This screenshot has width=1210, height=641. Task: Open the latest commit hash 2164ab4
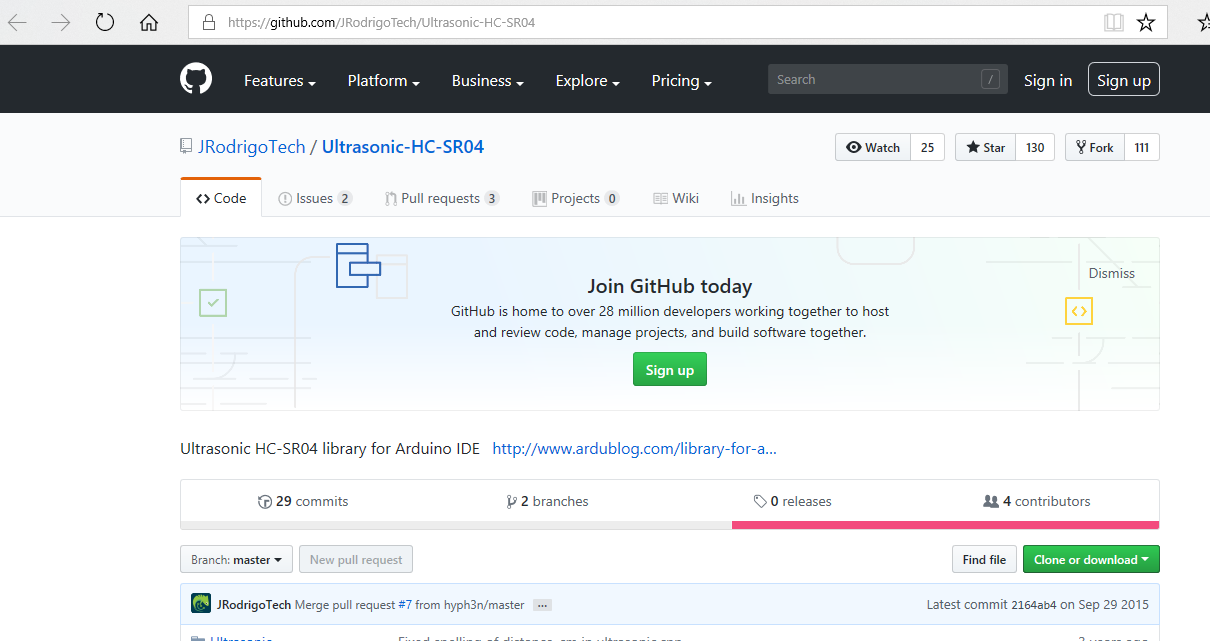[x=1035, y=605]
